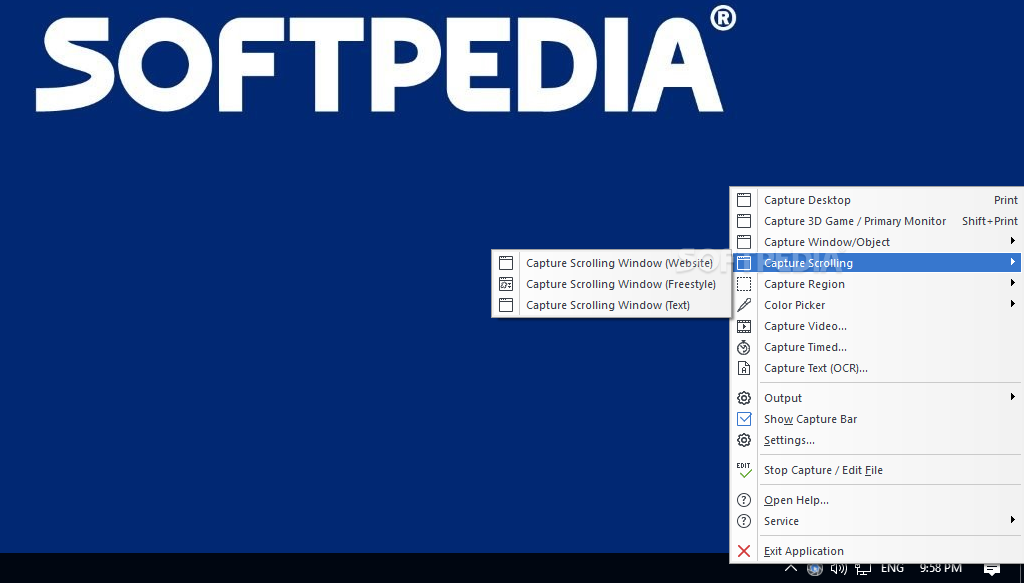Open the Output menu entry
This screenshot has height=583, width=1024.
click(x=876, y=398)
